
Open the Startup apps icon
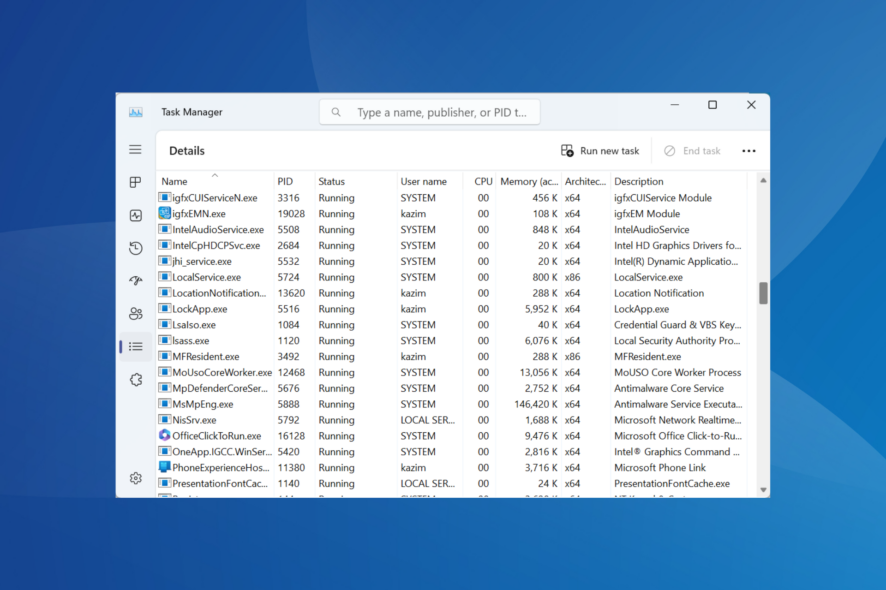tap(135, 280)
